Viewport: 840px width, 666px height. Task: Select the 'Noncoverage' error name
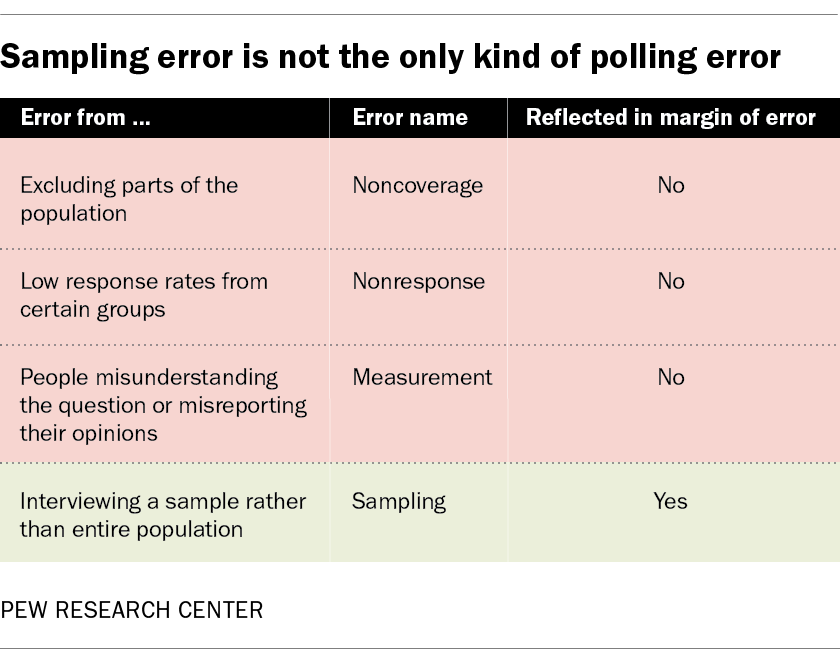(417, 185)
